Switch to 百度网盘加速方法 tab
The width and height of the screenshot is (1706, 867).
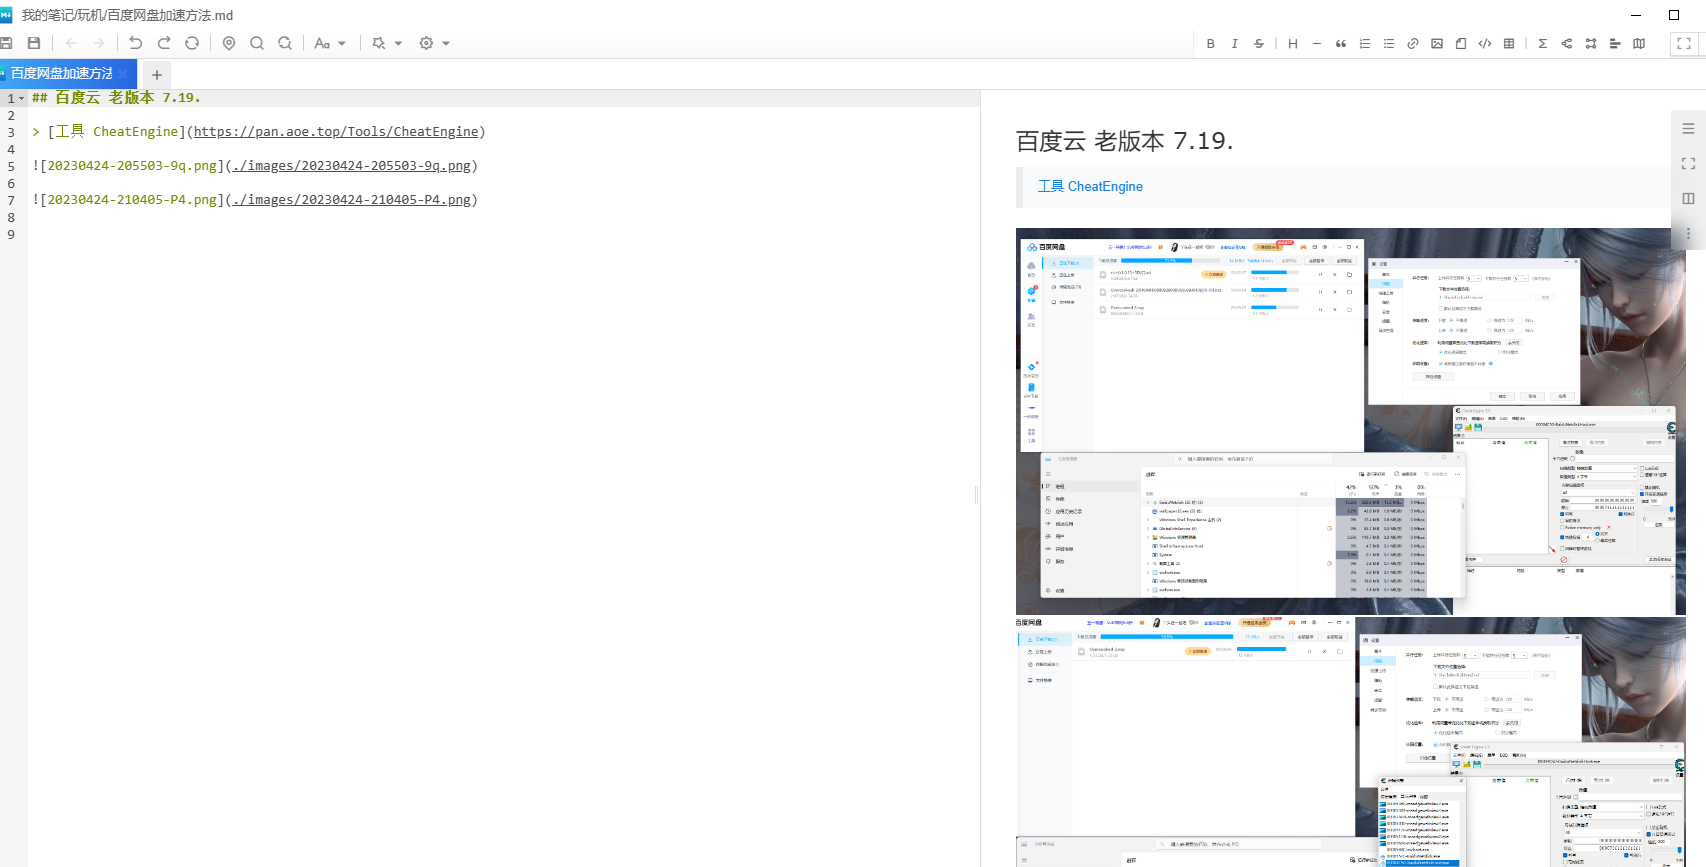pyautogui.click(x=61, y=74)
